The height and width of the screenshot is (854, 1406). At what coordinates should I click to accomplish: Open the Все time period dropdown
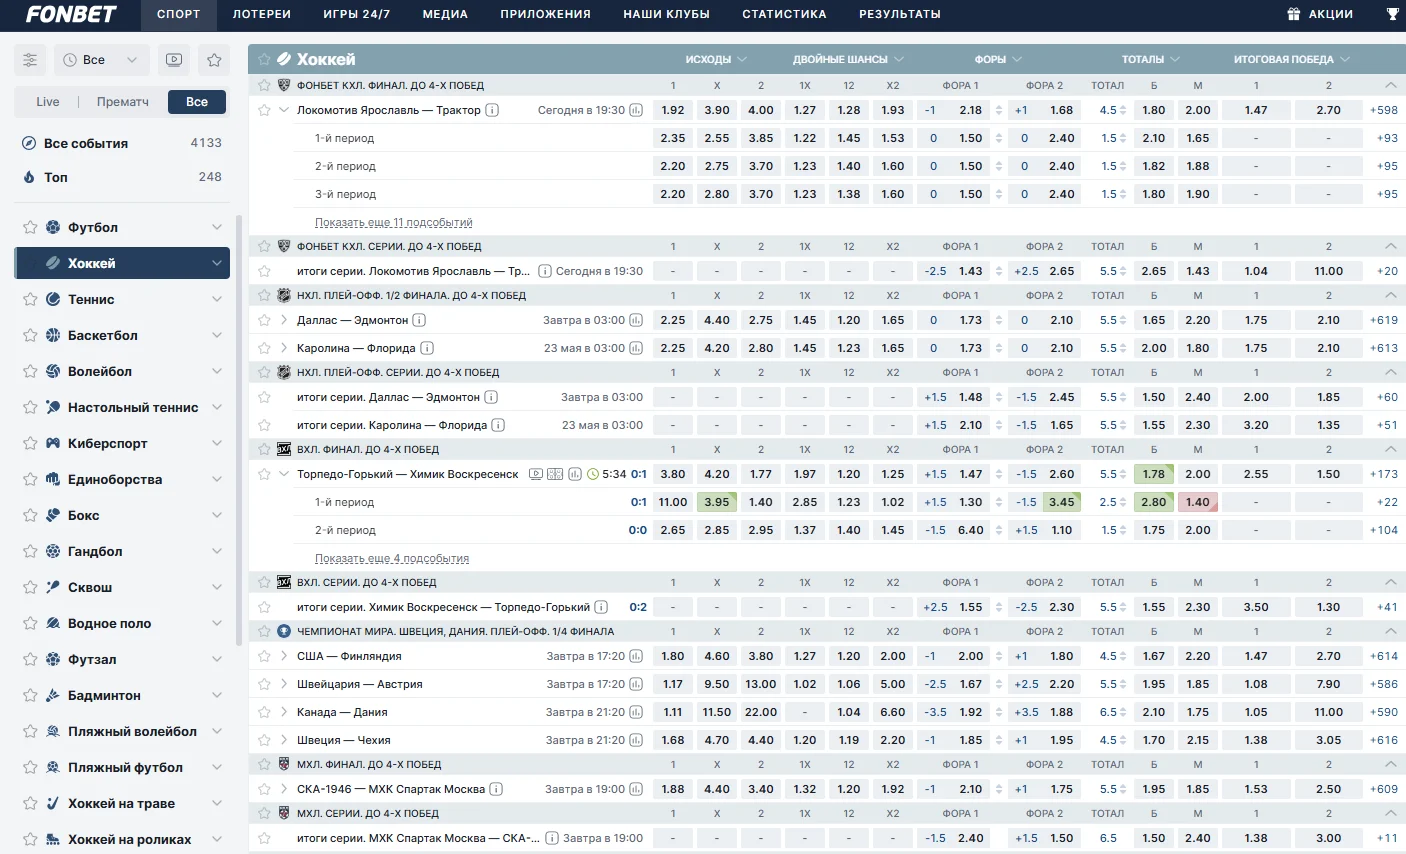click(x=102, y=60)
